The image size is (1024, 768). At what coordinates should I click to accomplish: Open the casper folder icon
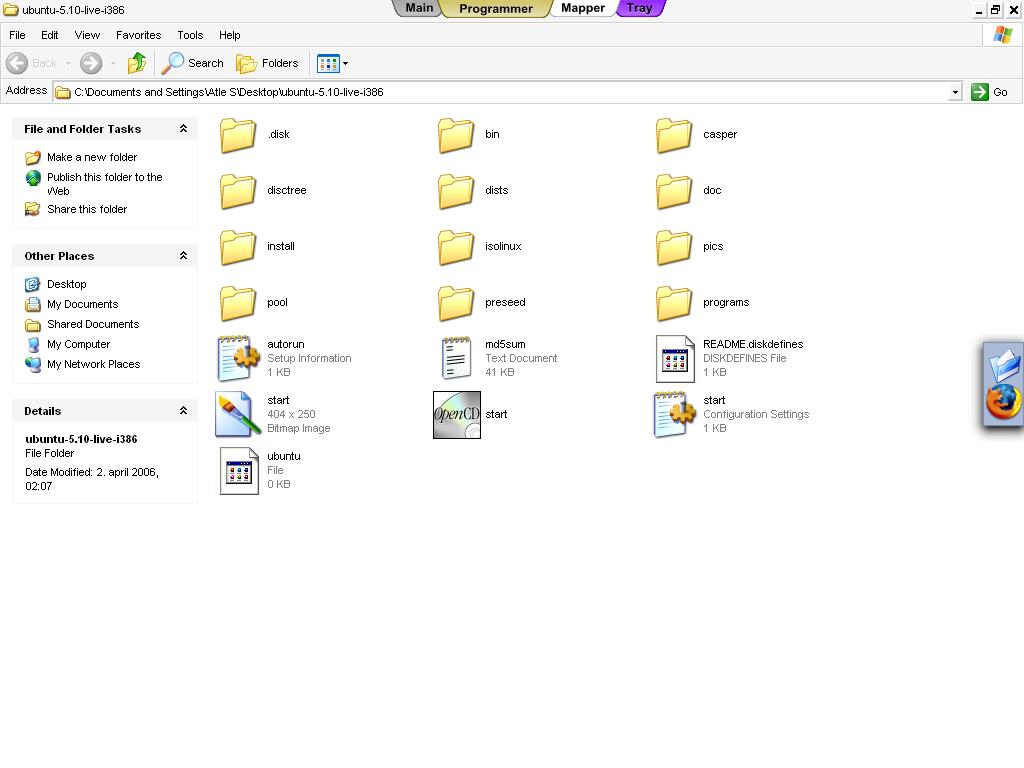(x=674, y=135)
